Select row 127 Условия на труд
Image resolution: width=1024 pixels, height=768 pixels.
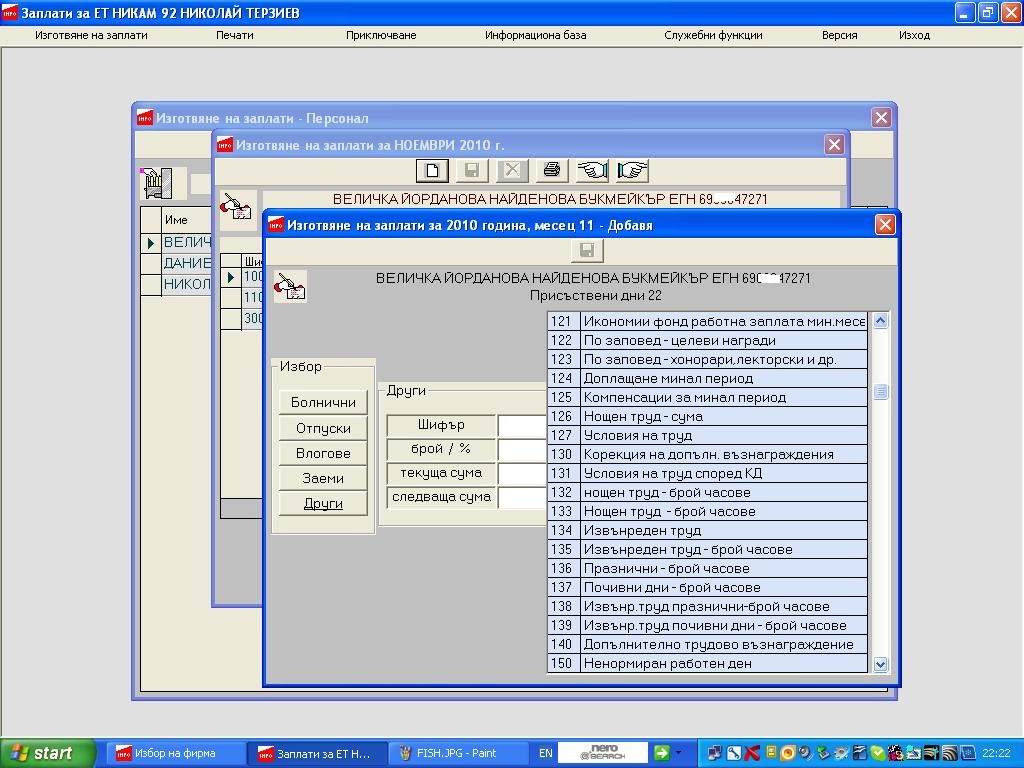pyautogui.click(x=707, y=435)
